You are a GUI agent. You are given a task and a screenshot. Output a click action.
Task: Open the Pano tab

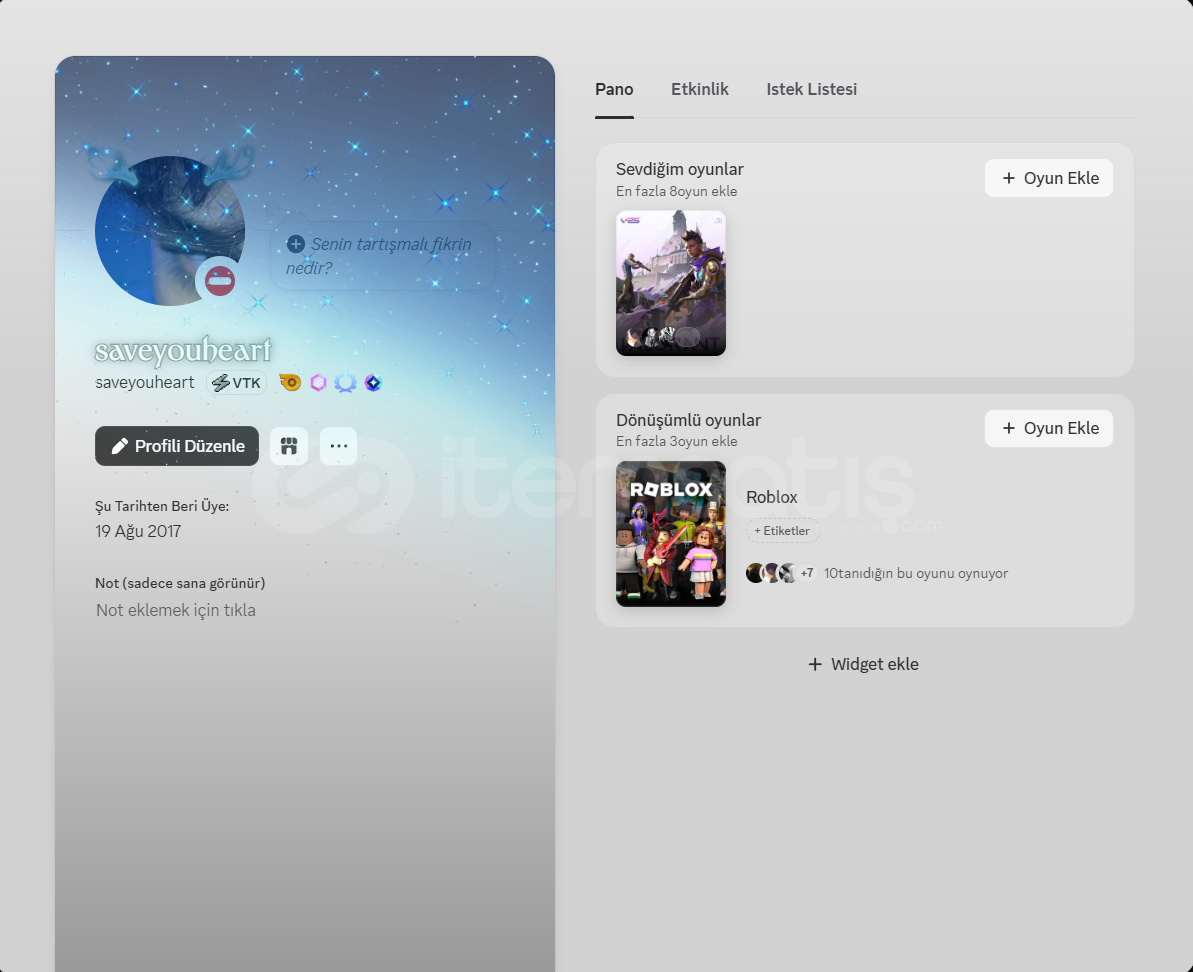(x=614, y=89)
